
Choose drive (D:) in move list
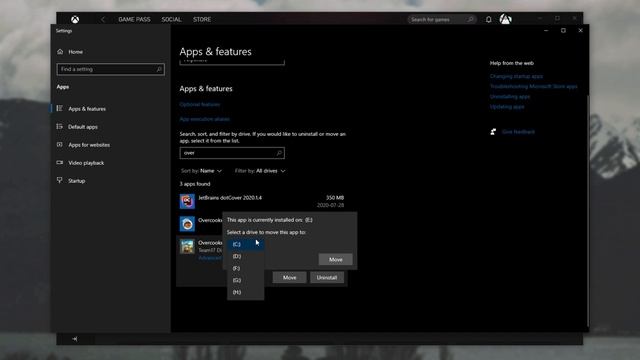pos(245,256)
